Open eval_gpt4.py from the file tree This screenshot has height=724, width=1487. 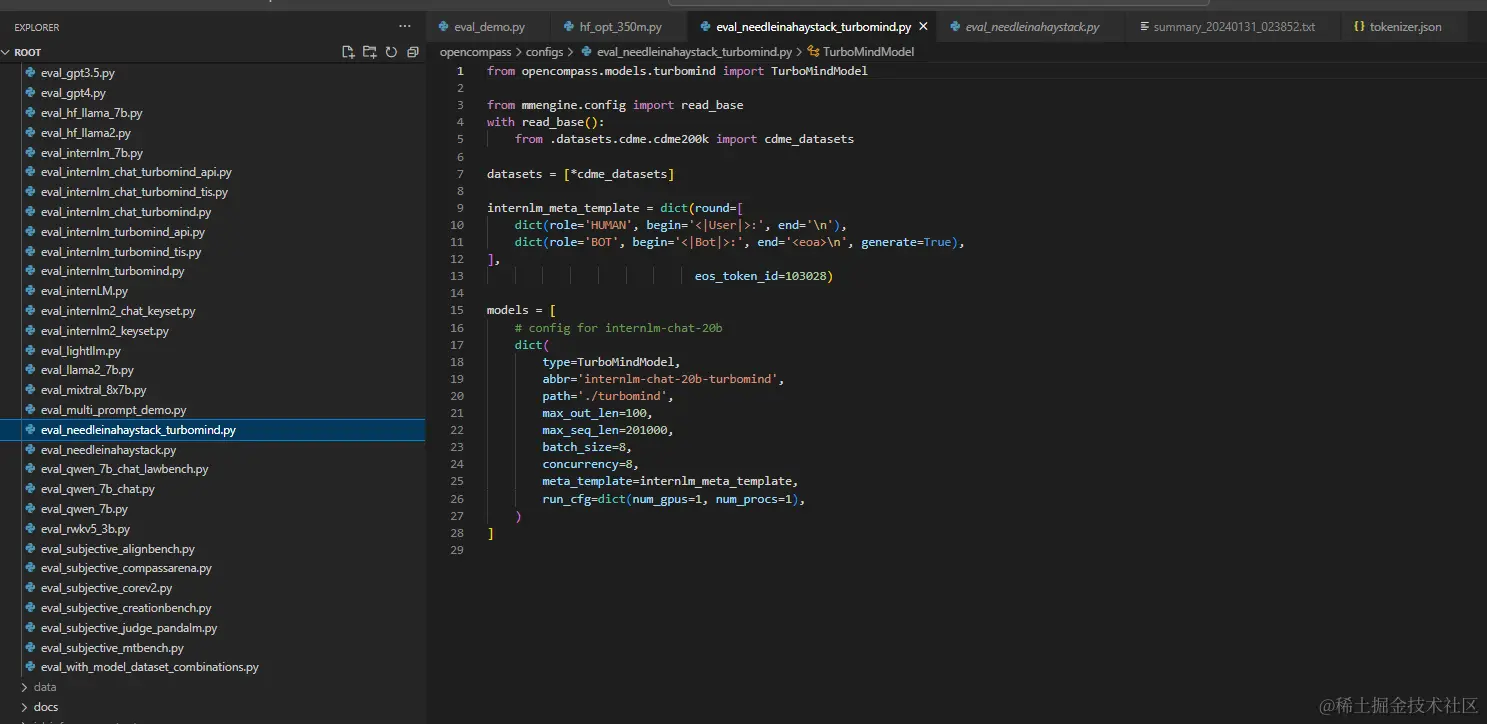[x=73, y=93]
